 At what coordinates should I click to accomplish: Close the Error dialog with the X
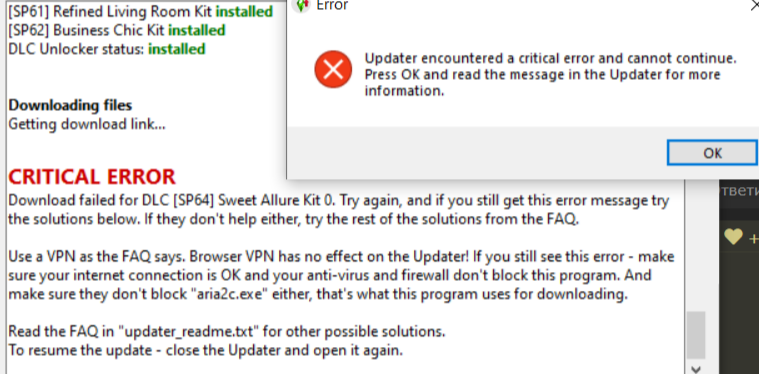pyautogui.click(x=754, y=5)
